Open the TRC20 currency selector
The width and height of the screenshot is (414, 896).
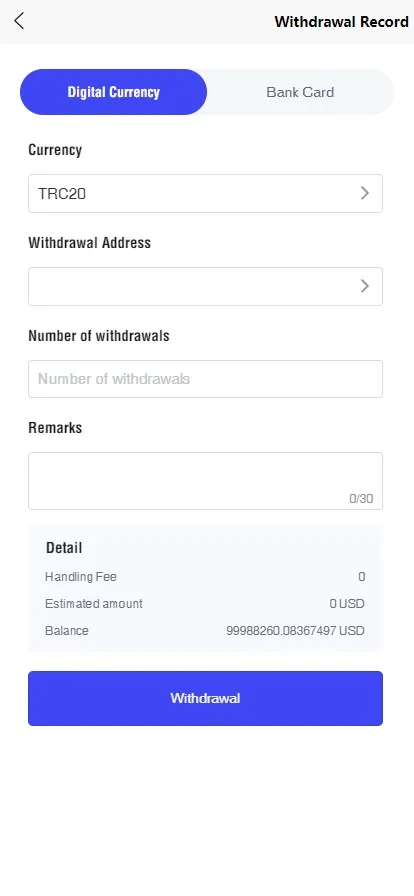[x=205, y=194]
